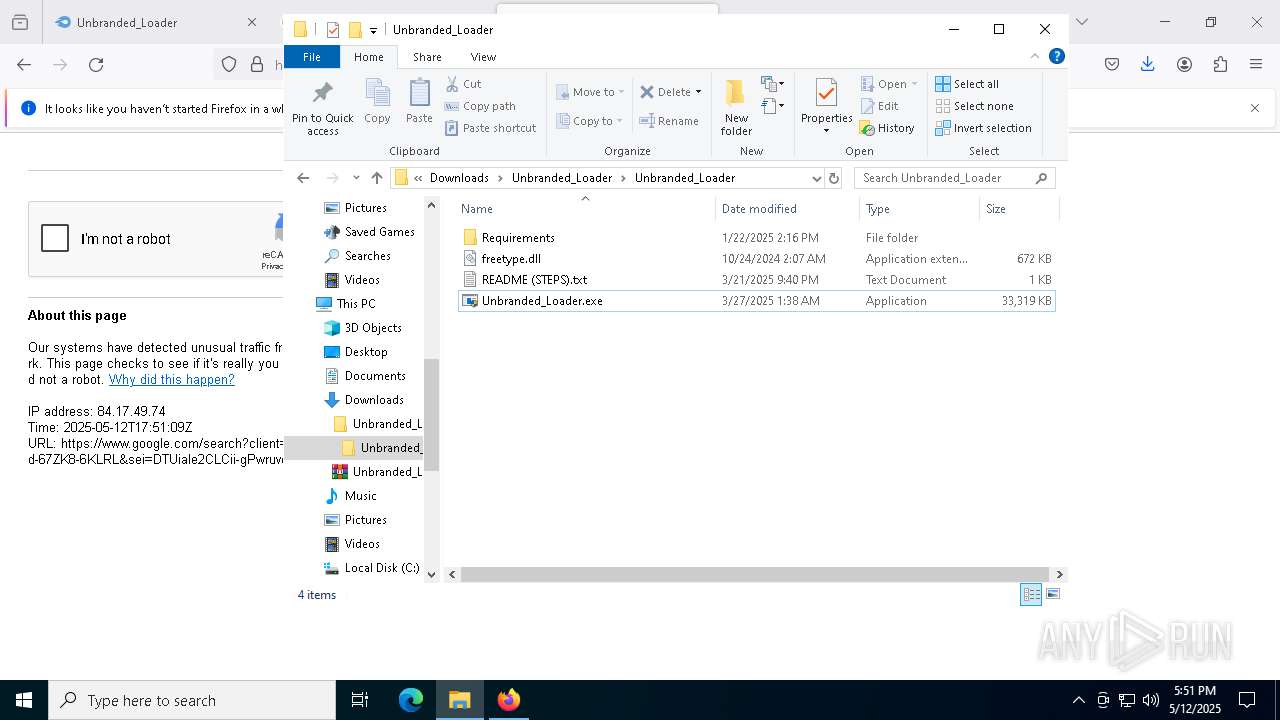The width and height of the screenshot is (1280, 720).
Task: Switch to the View ribbon tab
Action: 483,57
